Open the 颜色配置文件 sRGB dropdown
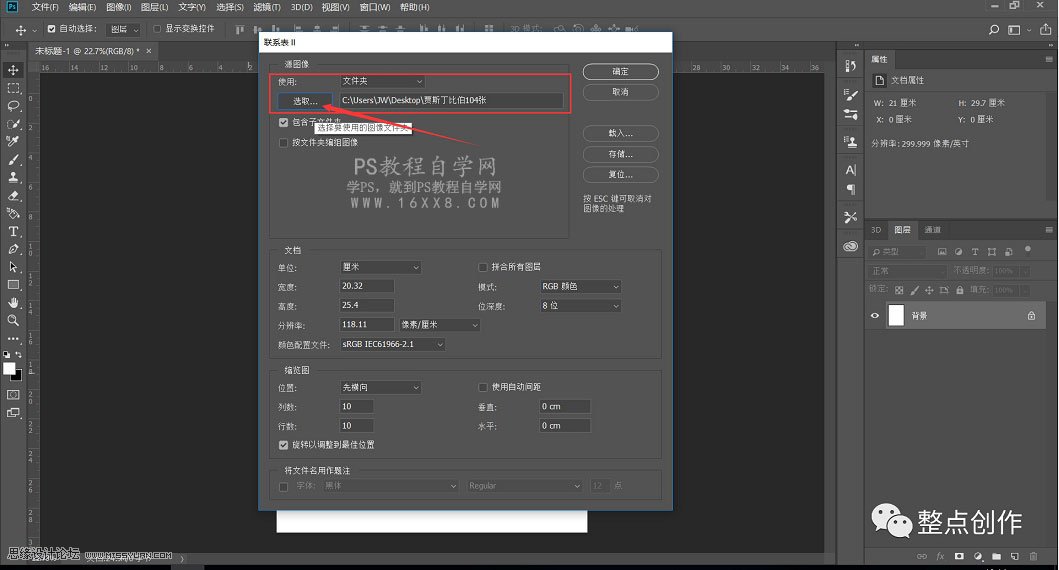Screen dimensions: 1059x570 point(392,344)
